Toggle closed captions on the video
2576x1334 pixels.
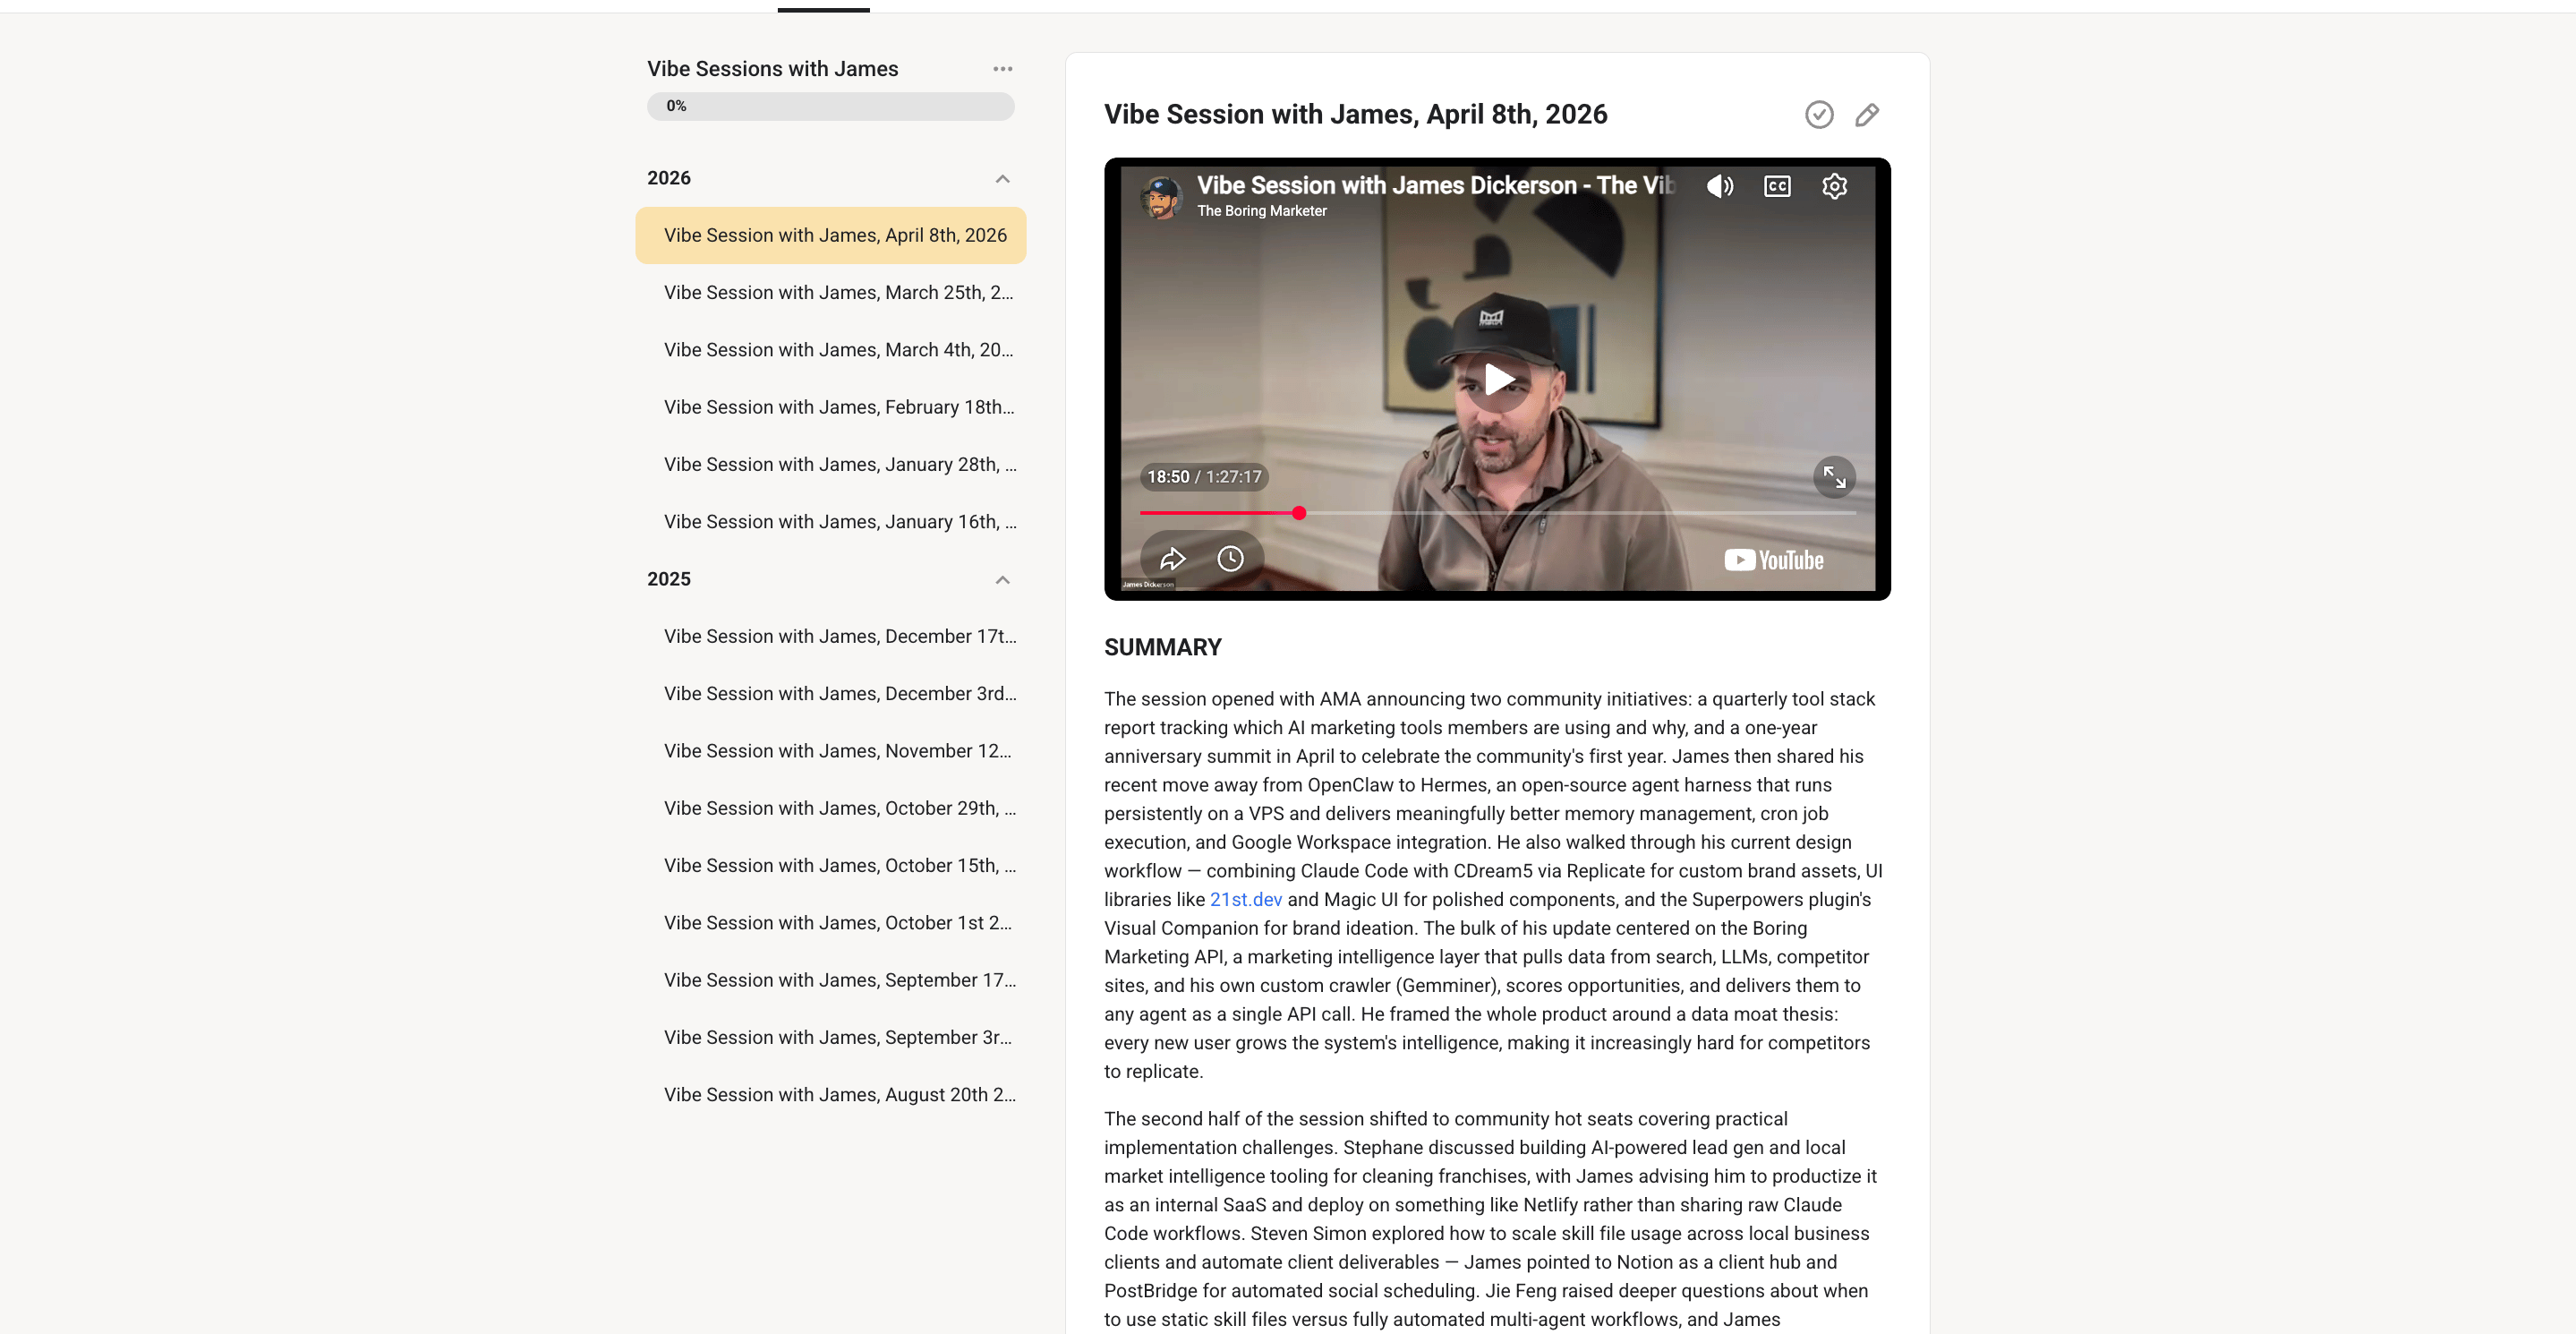(x=1777, y=186)
